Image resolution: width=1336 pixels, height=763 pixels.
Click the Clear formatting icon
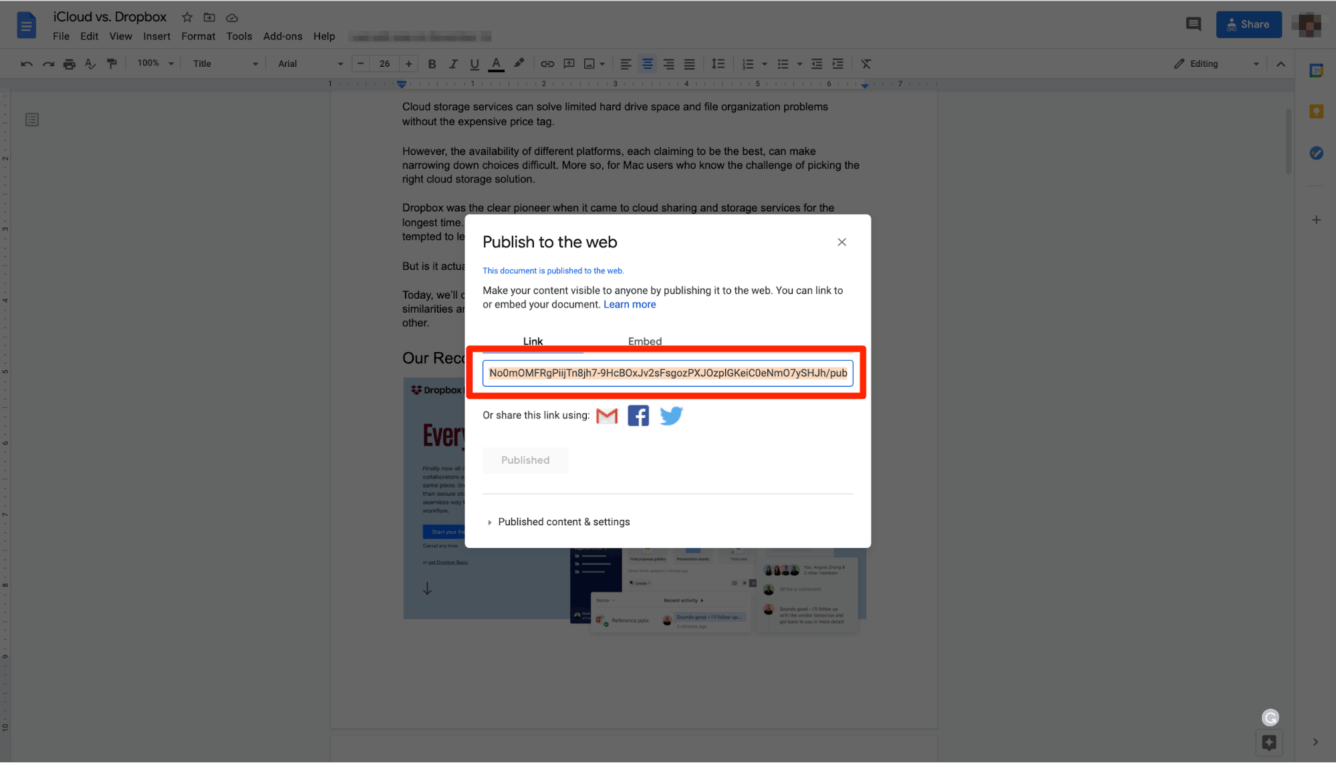865,63
